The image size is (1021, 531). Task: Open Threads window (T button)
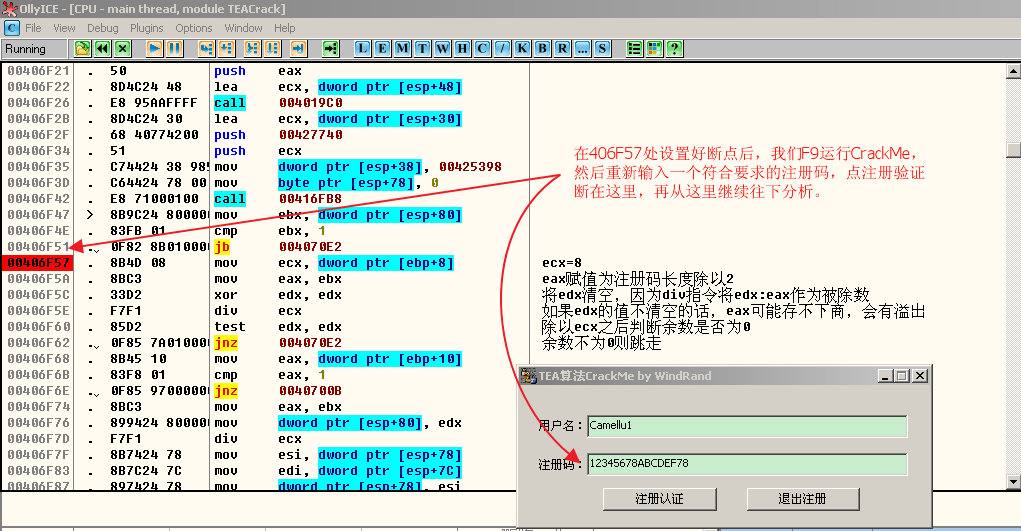point(423,48)
